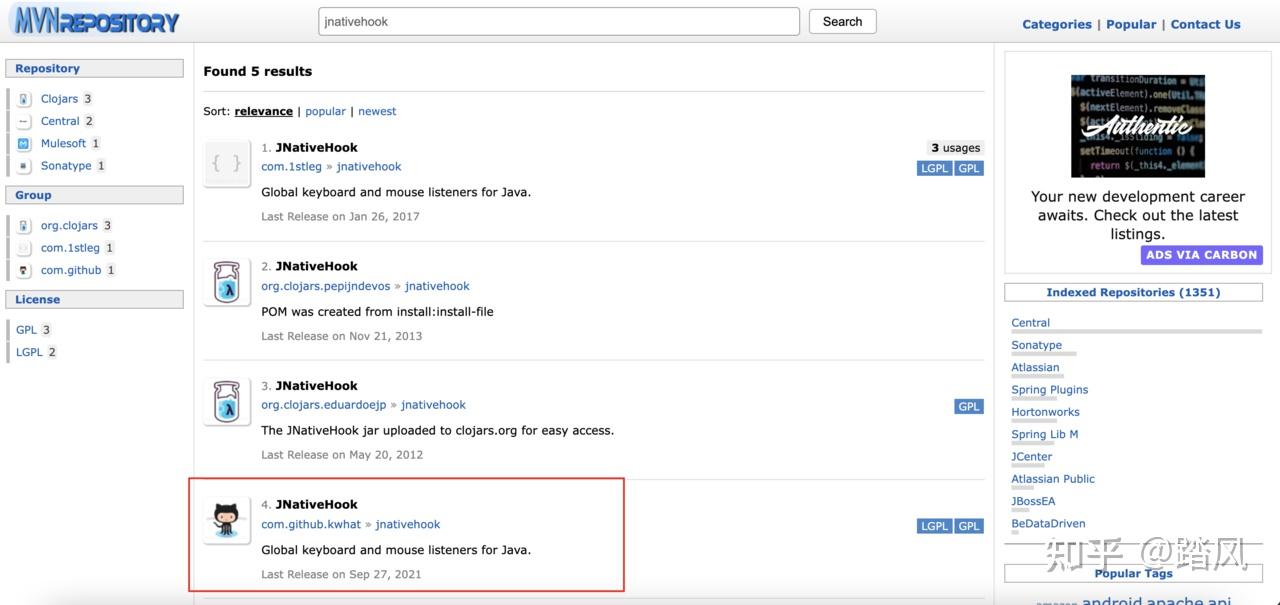1280x605 pixels.
Task: Click the ADS VIA CARBON button
Action: pos(1201,255)
